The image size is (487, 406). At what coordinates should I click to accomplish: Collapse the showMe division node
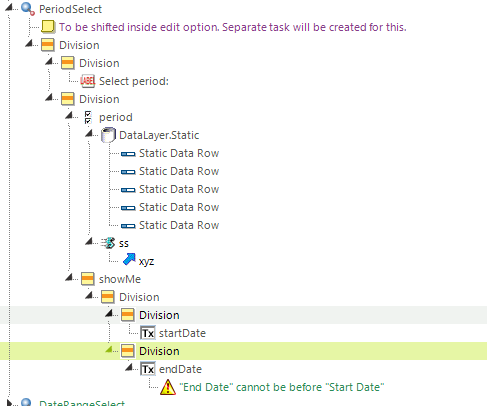tap(69, 277)
